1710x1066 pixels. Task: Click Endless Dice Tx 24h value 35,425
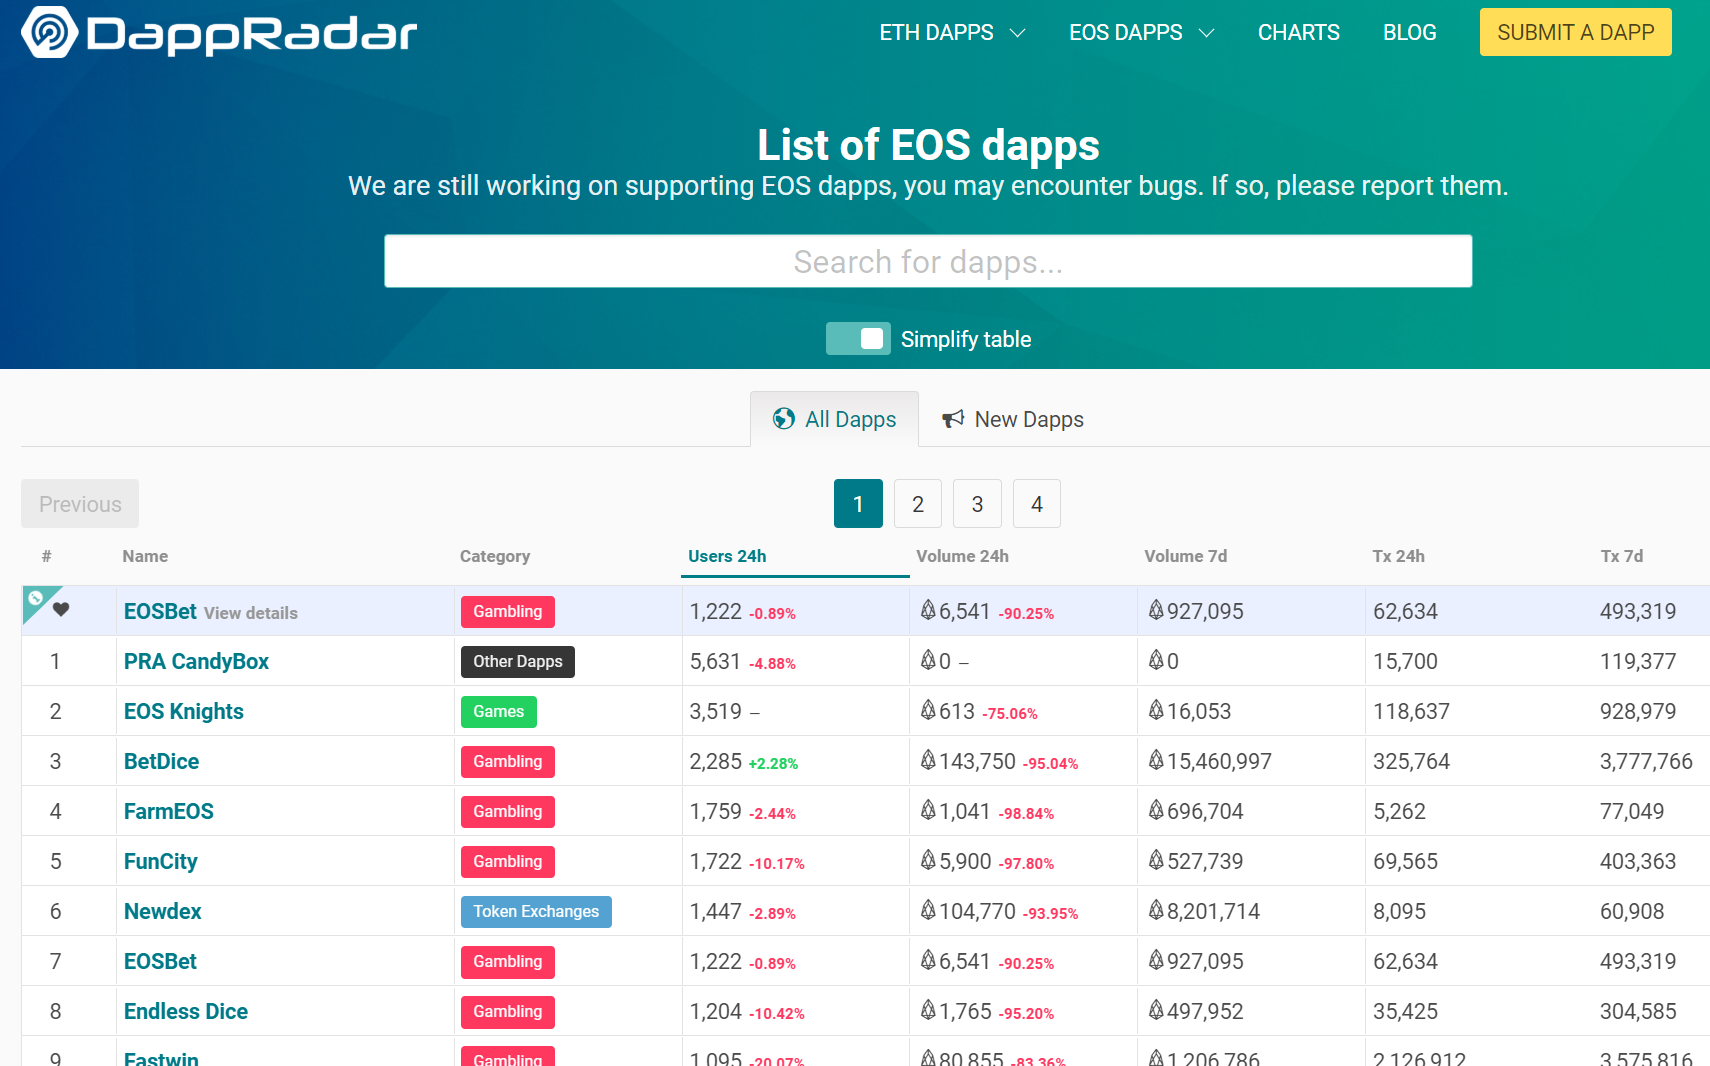[1405, 1011]
